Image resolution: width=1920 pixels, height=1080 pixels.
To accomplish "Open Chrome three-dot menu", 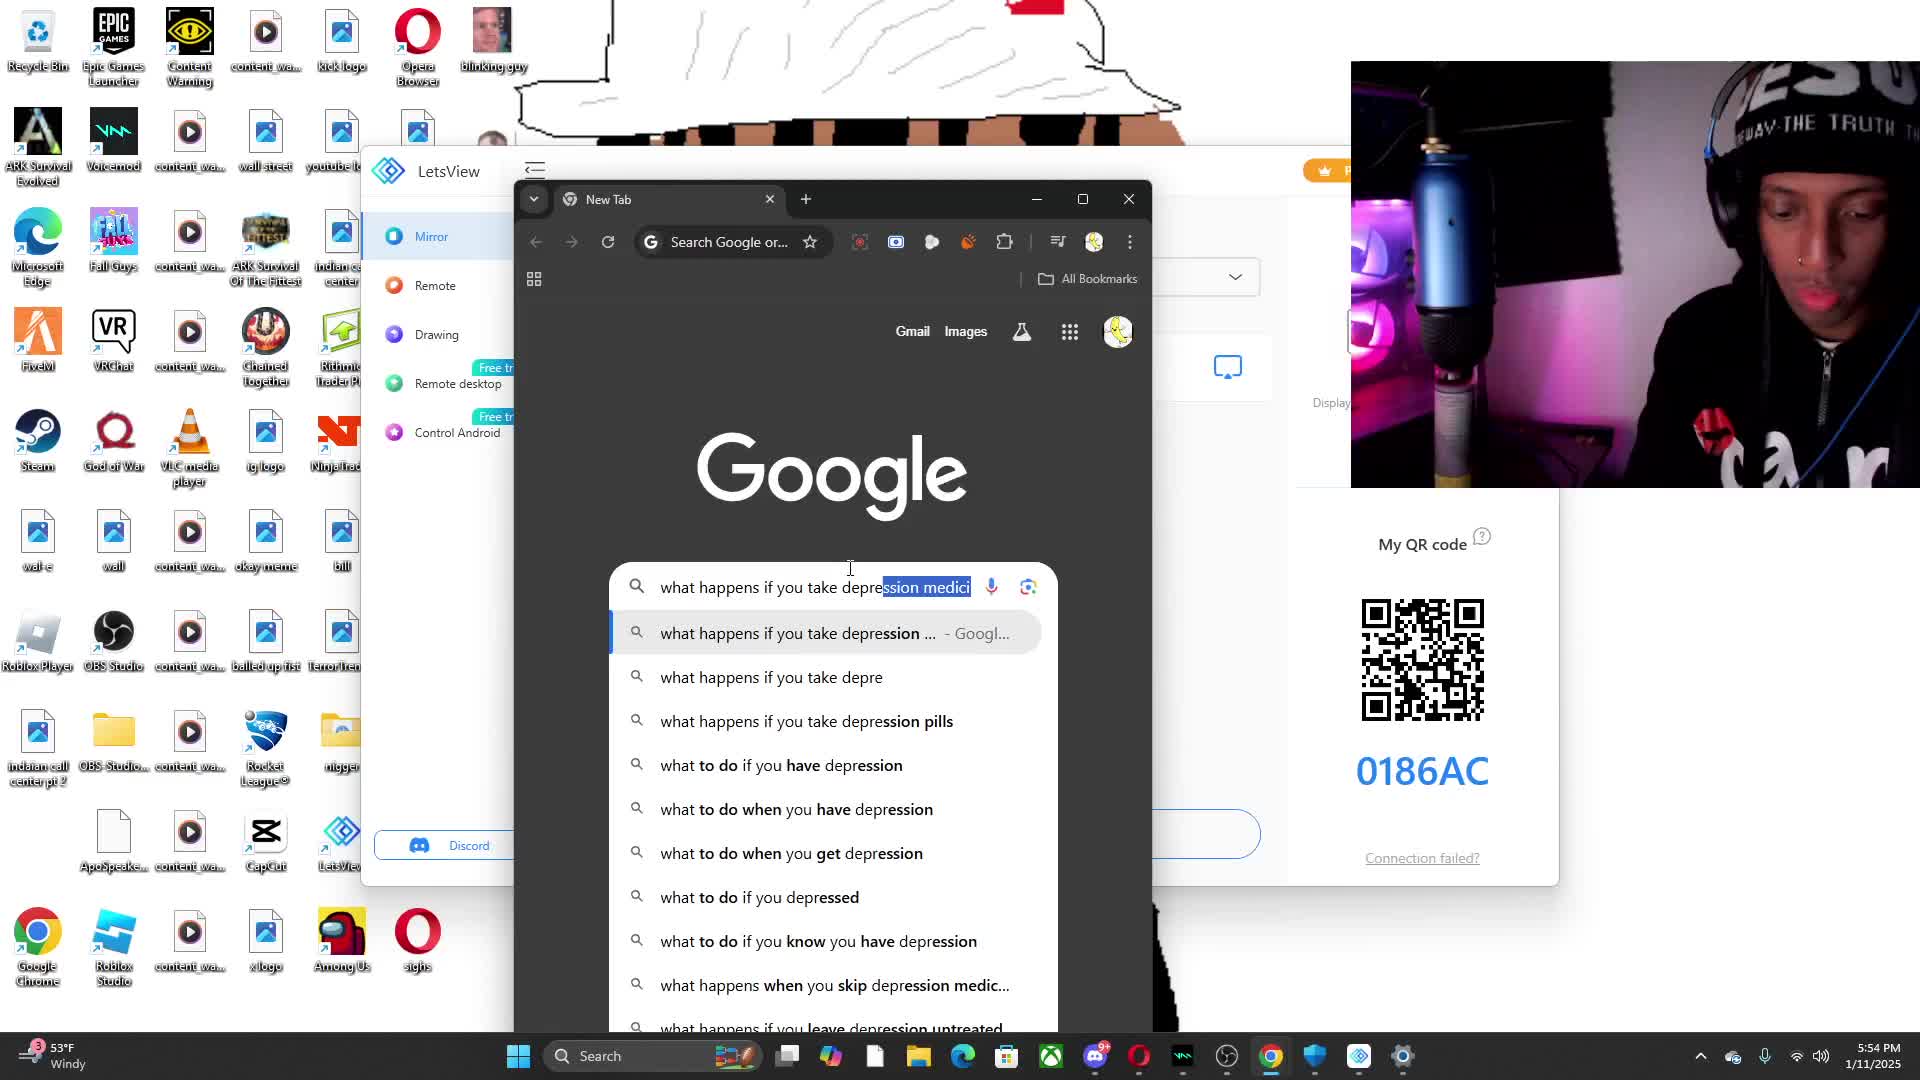I will coord(1130,242).
